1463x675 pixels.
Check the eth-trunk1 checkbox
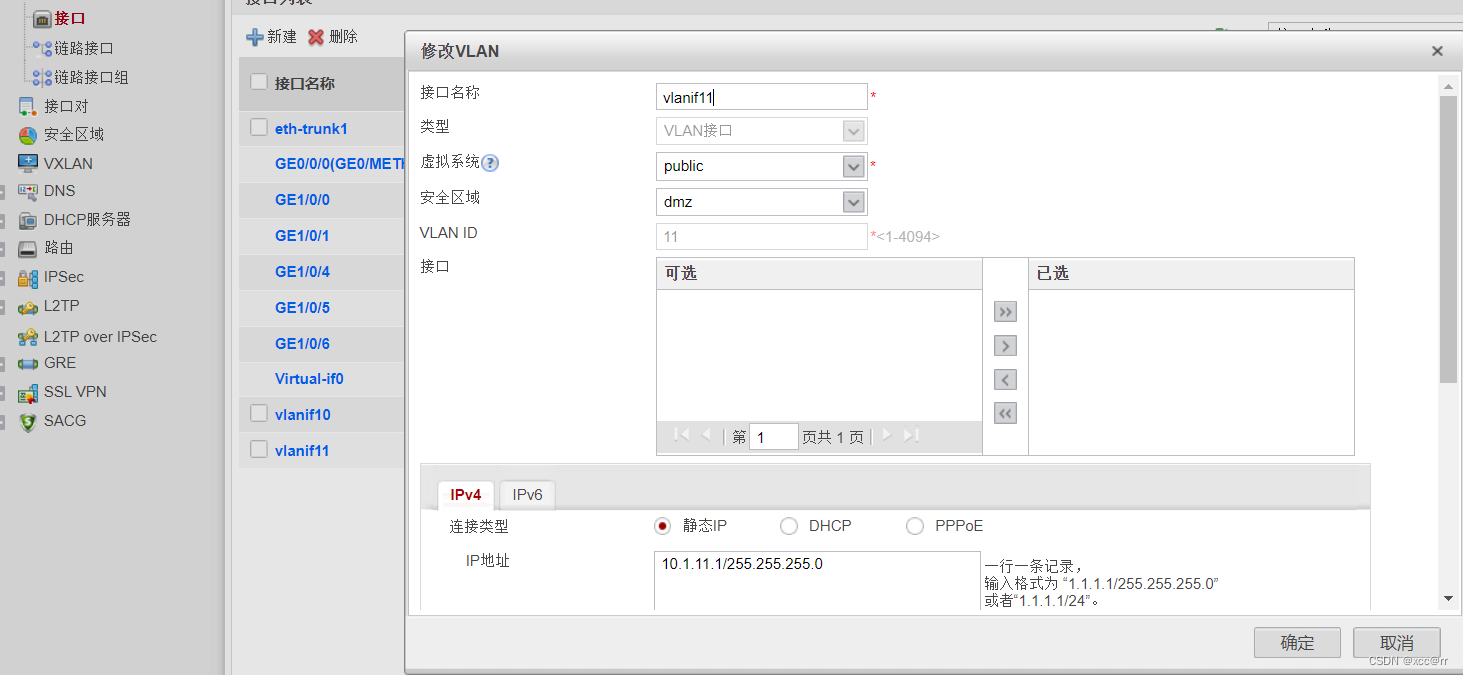click(258, 128)
